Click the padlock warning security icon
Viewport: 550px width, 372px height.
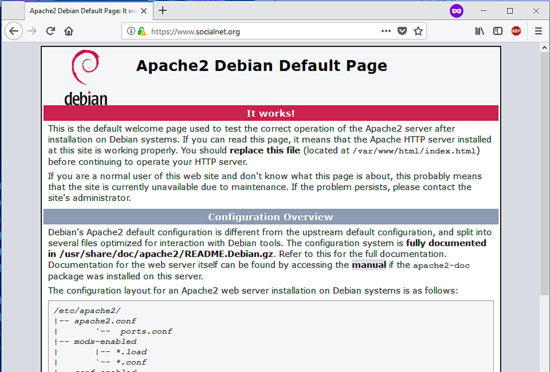coord(142,31)
